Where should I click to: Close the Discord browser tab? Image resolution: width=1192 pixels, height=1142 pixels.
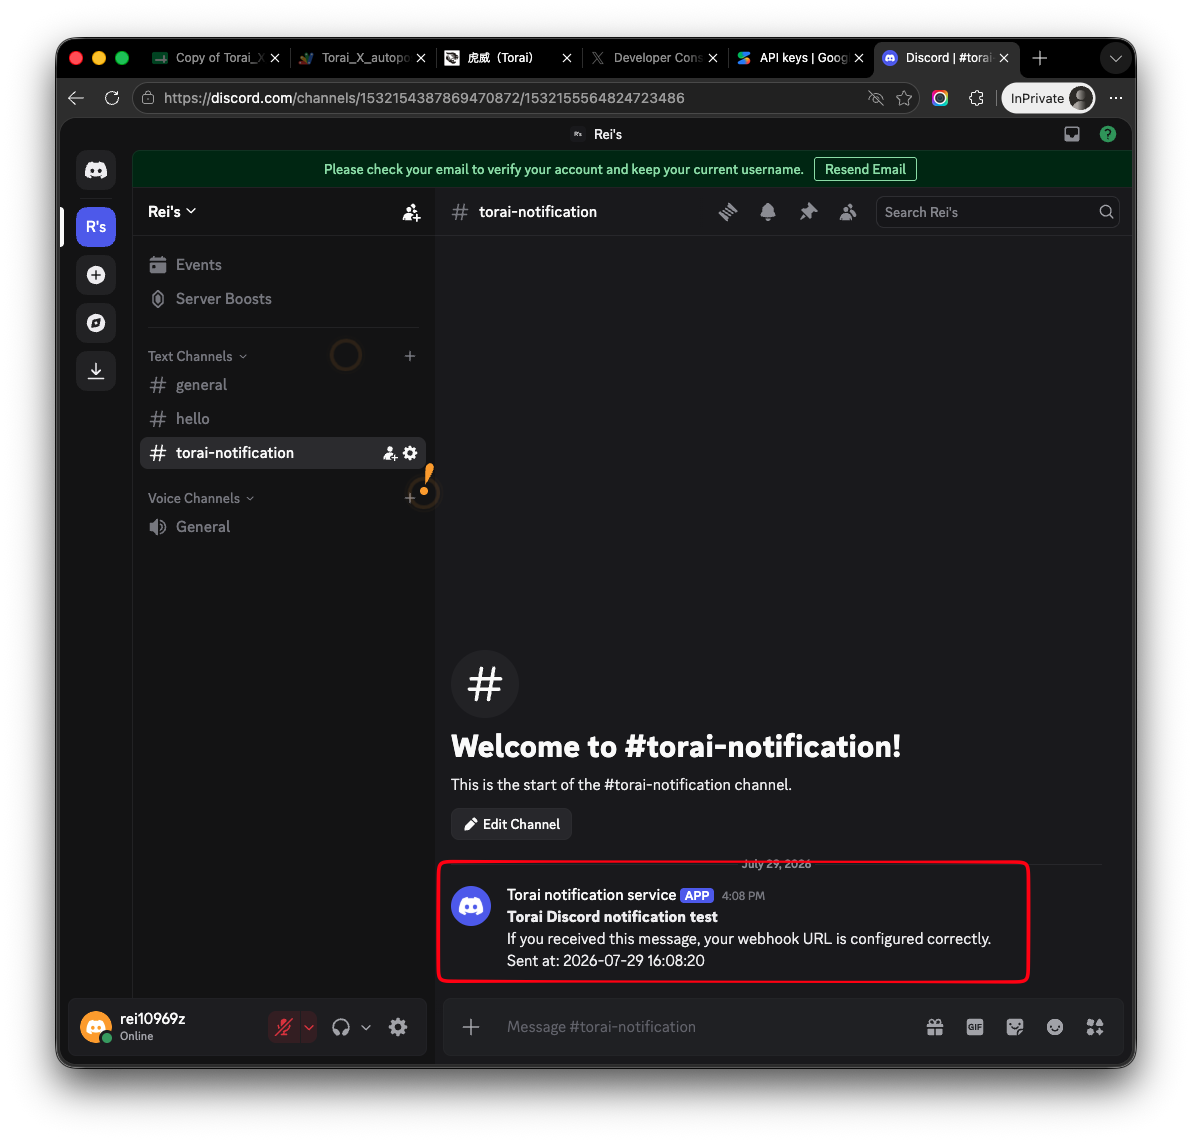tap(1003, 58)
